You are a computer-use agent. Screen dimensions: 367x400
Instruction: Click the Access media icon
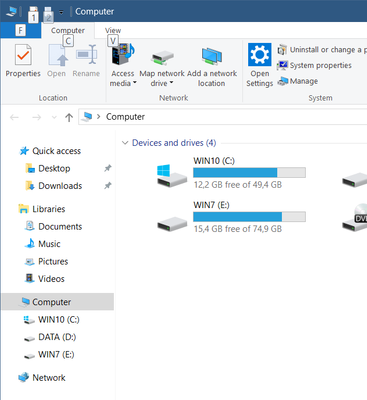pyautogui.click(x=123, y=54)
